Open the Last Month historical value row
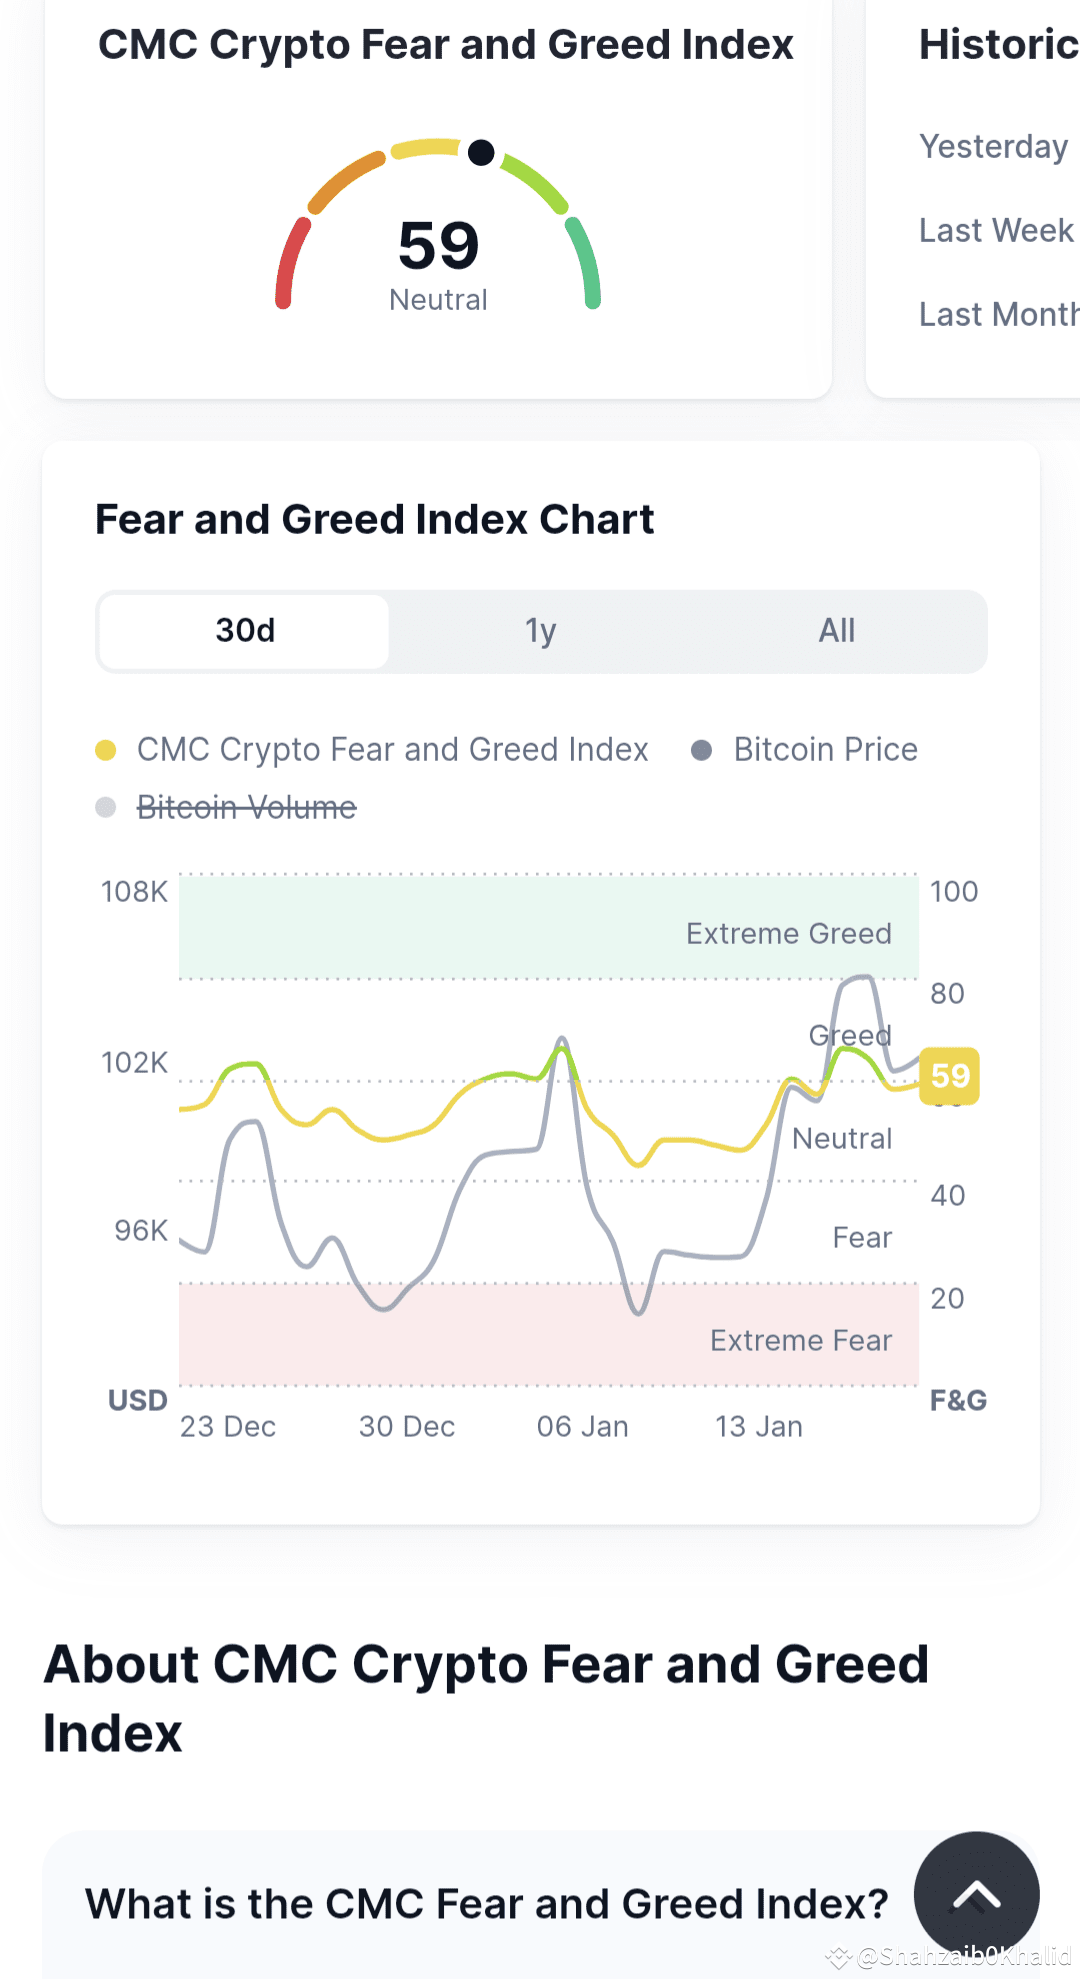1080x1979 pixels. [999, 315]
